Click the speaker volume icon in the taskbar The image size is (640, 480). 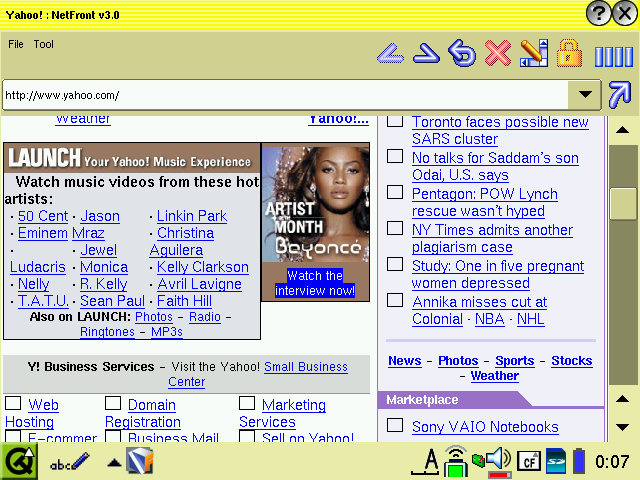[x=497, y=460]
